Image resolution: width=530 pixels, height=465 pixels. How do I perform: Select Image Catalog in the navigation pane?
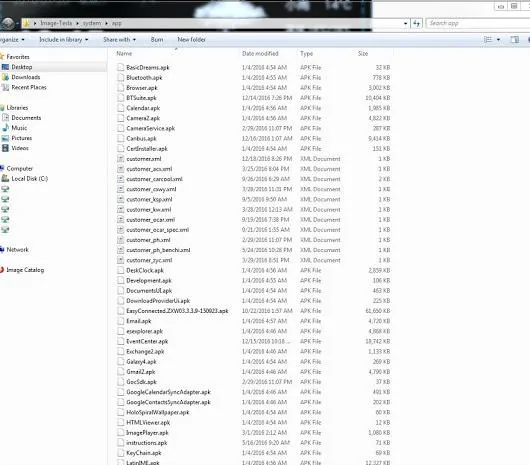coord(25,270)
